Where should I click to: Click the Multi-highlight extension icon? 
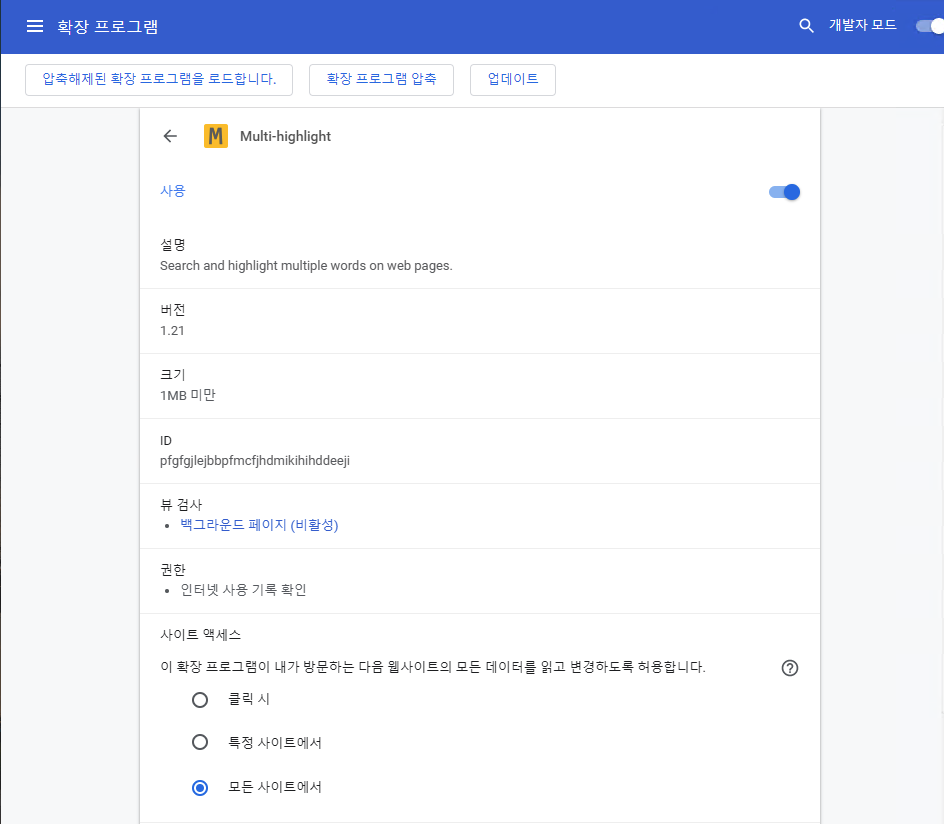point(215,135)
